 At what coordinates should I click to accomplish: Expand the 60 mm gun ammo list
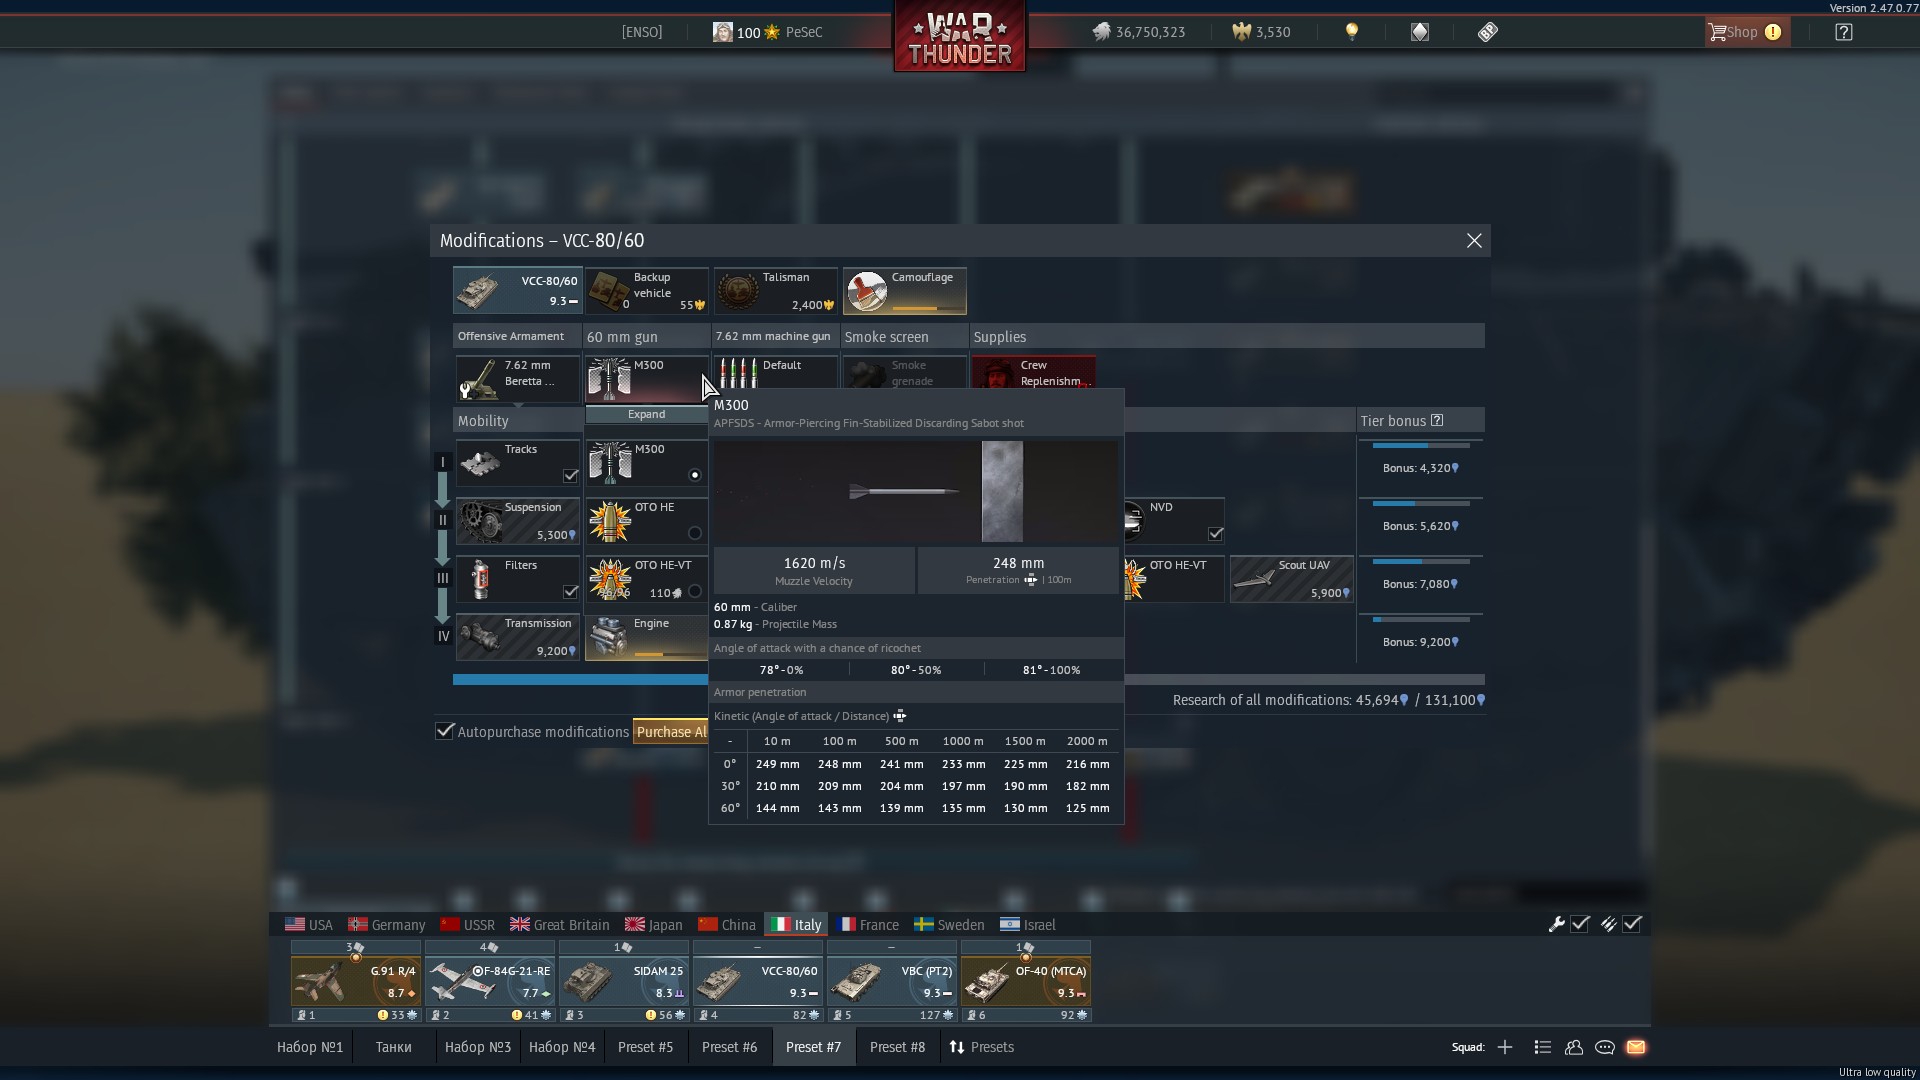[646, 414]
